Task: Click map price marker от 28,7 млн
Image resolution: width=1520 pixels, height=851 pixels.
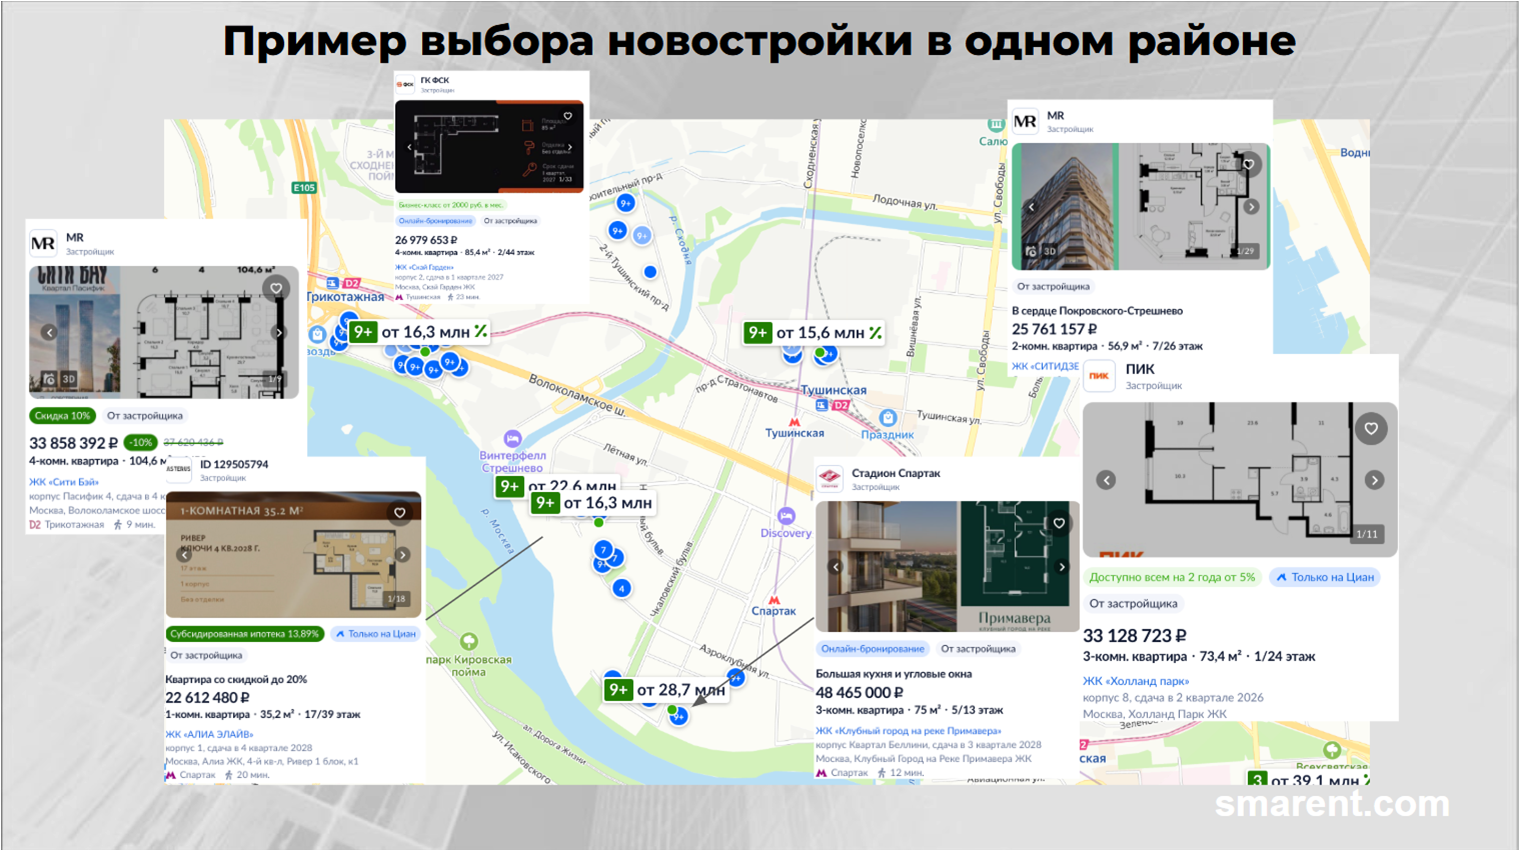Action: click(665, 690)
